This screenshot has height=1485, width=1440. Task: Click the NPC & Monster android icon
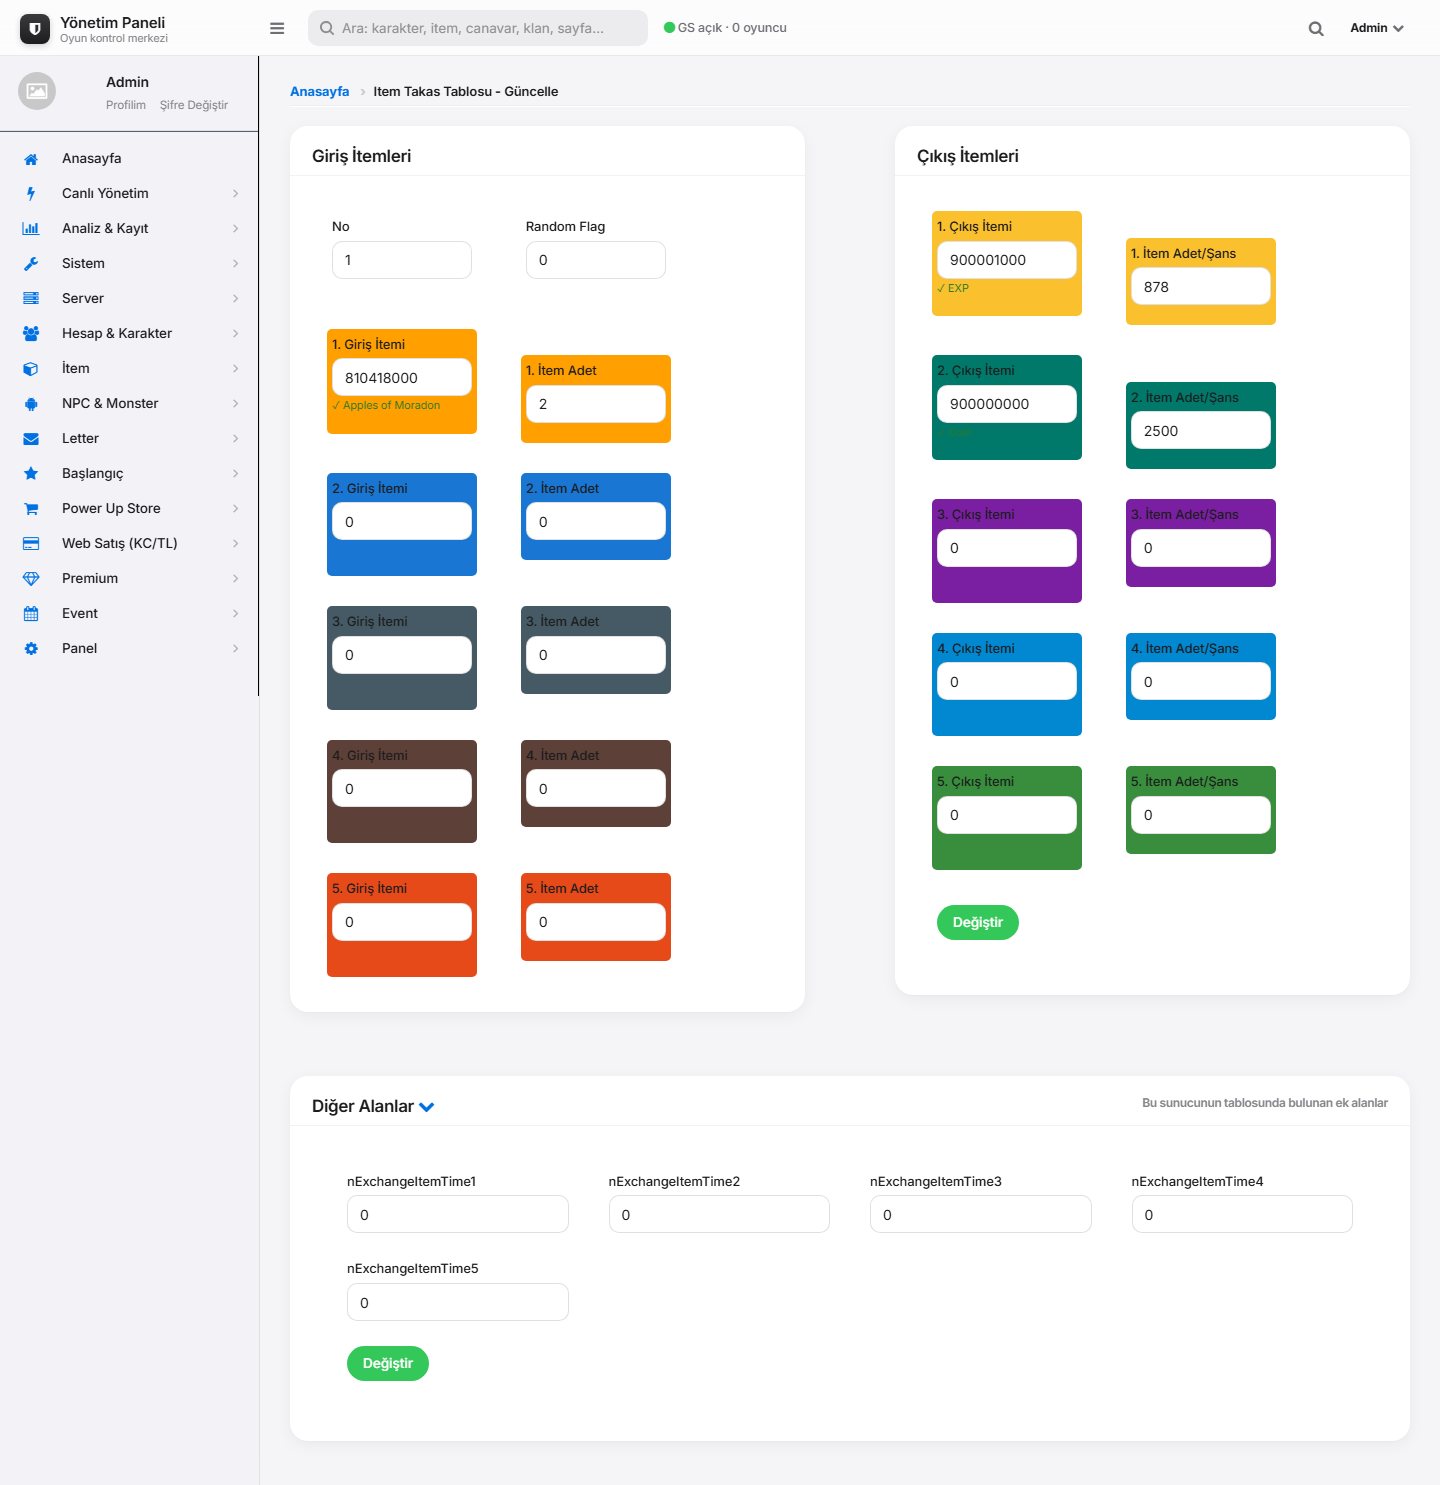coord(31,404)
